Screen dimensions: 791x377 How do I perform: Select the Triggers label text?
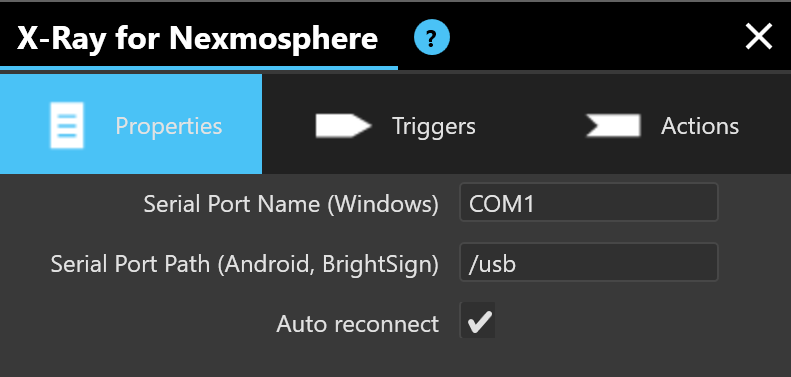pyautogui.click(x=434, y=126)
